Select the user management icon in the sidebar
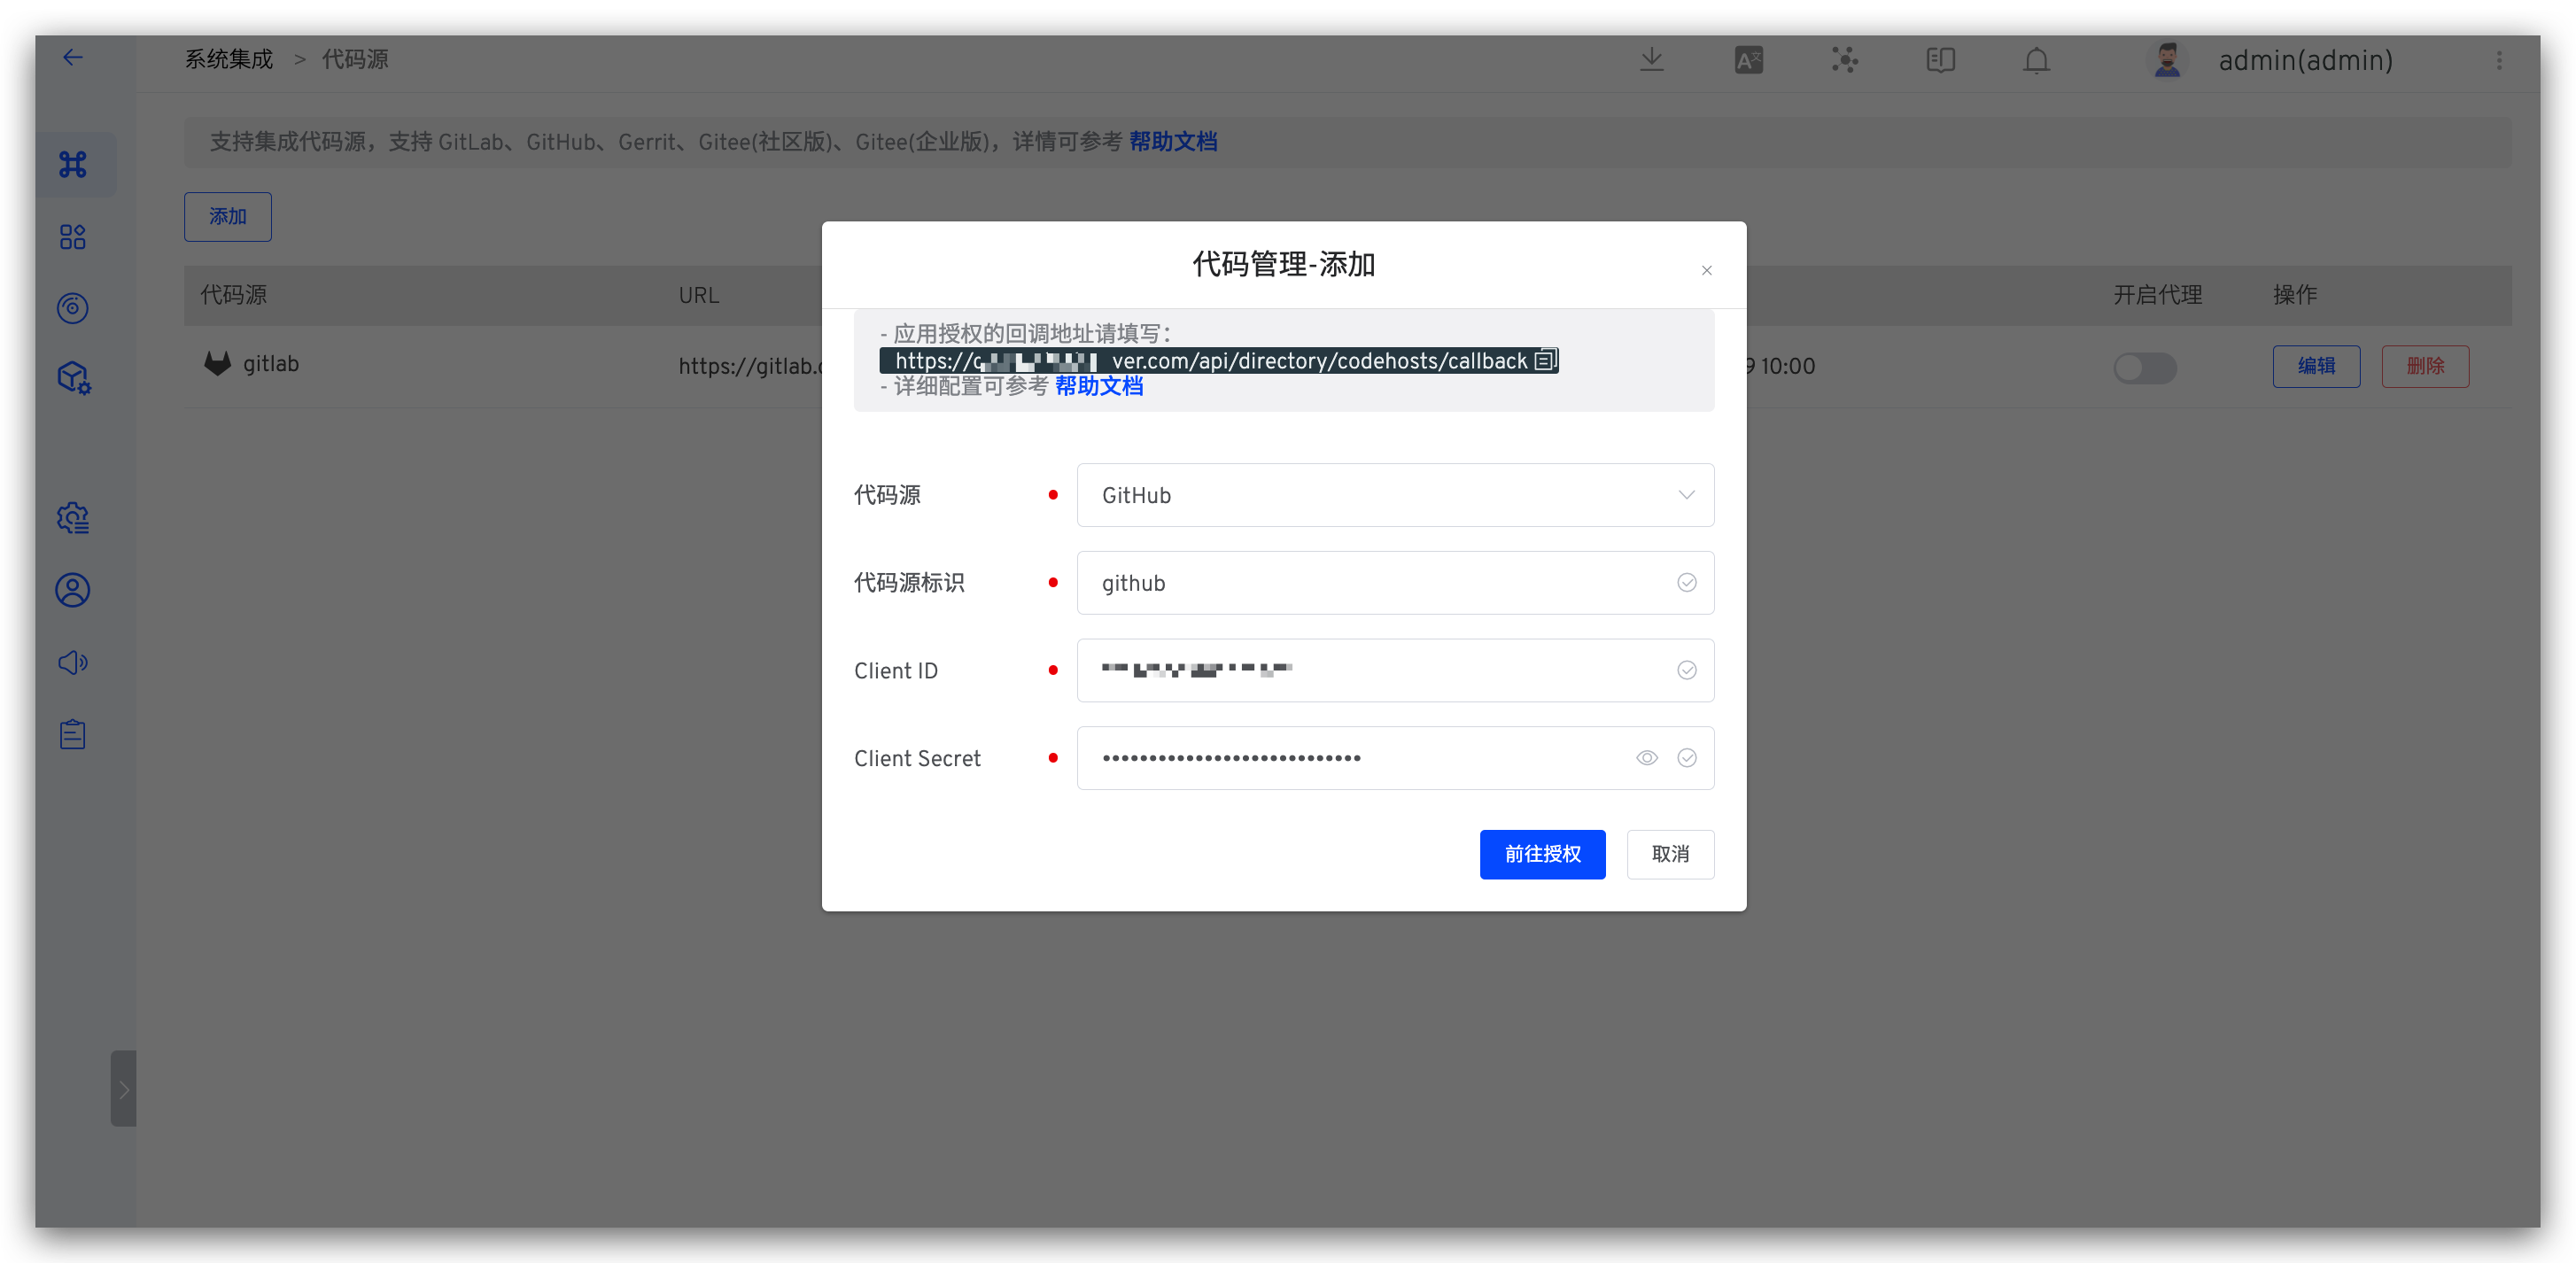 pos(73,590)
